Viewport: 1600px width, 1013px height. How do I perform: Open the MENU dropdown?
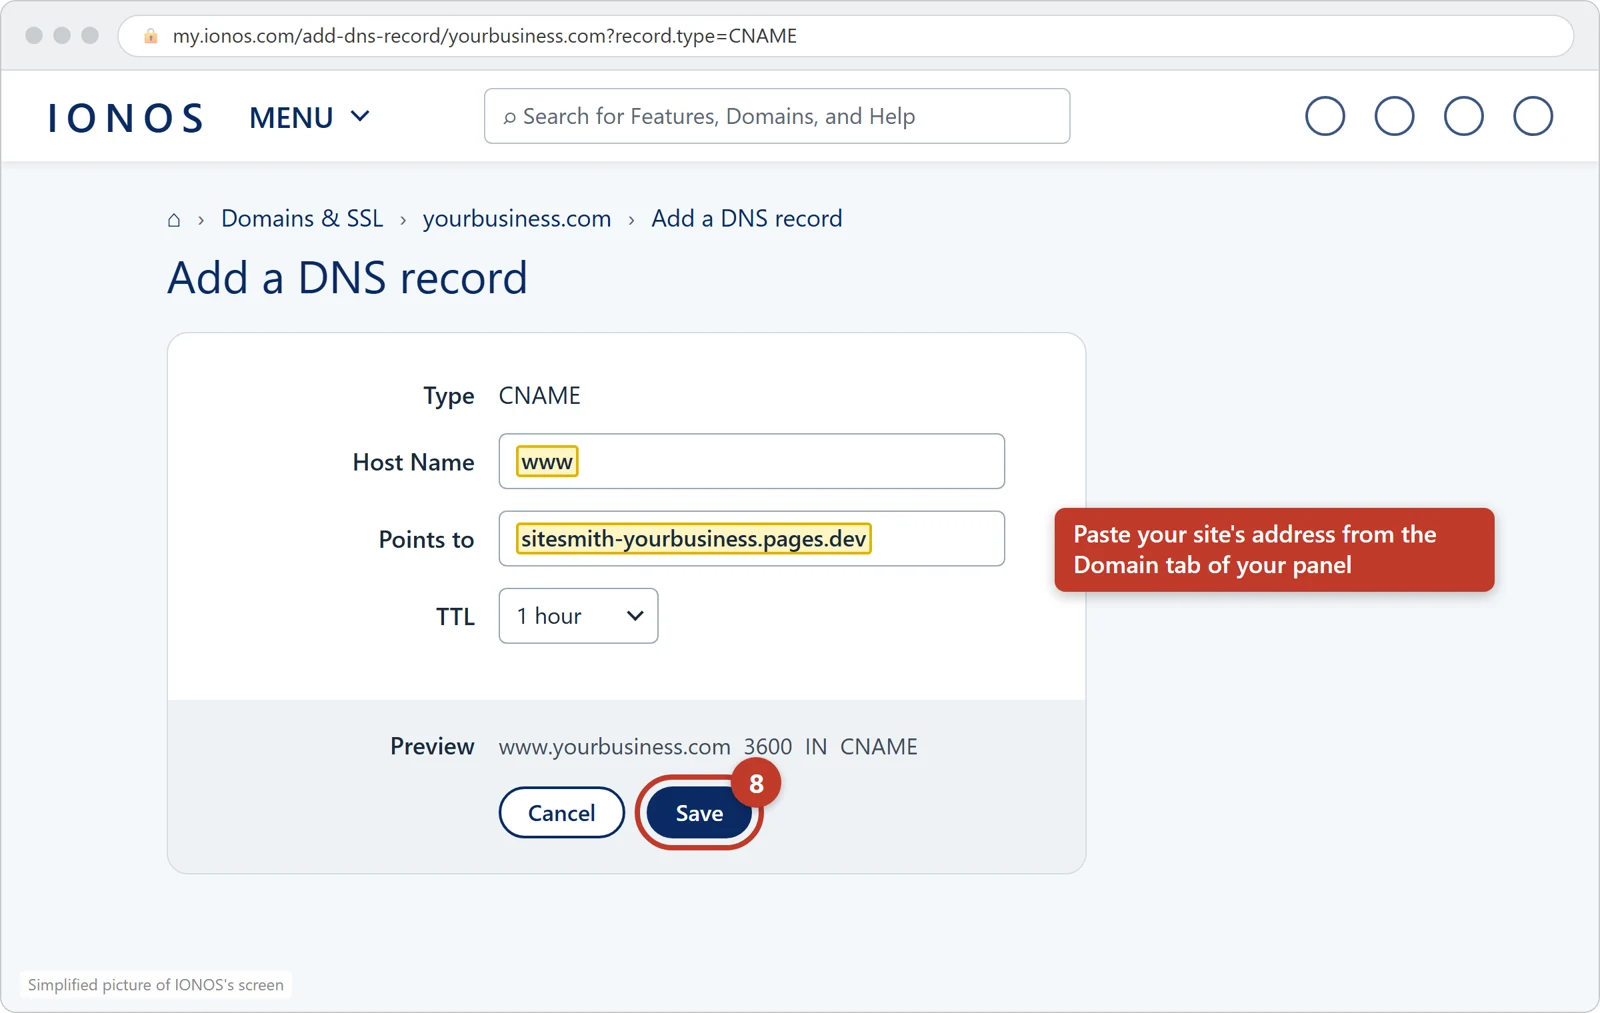pos(309,117)
